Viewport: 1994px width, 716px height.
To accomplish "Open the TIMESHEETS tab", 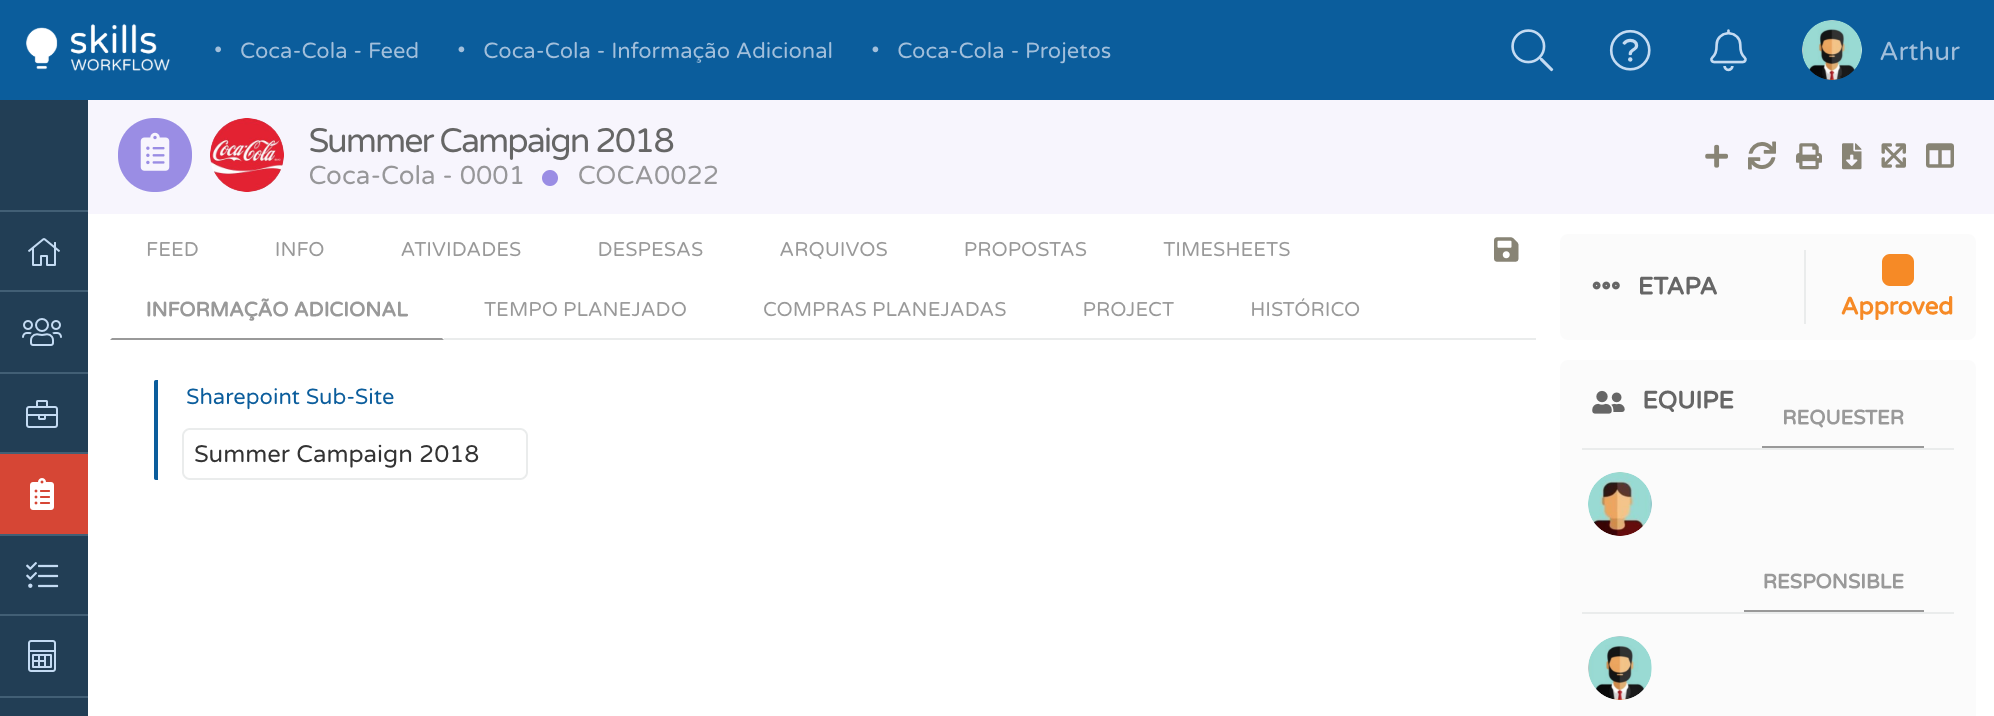I will 1227,249.
